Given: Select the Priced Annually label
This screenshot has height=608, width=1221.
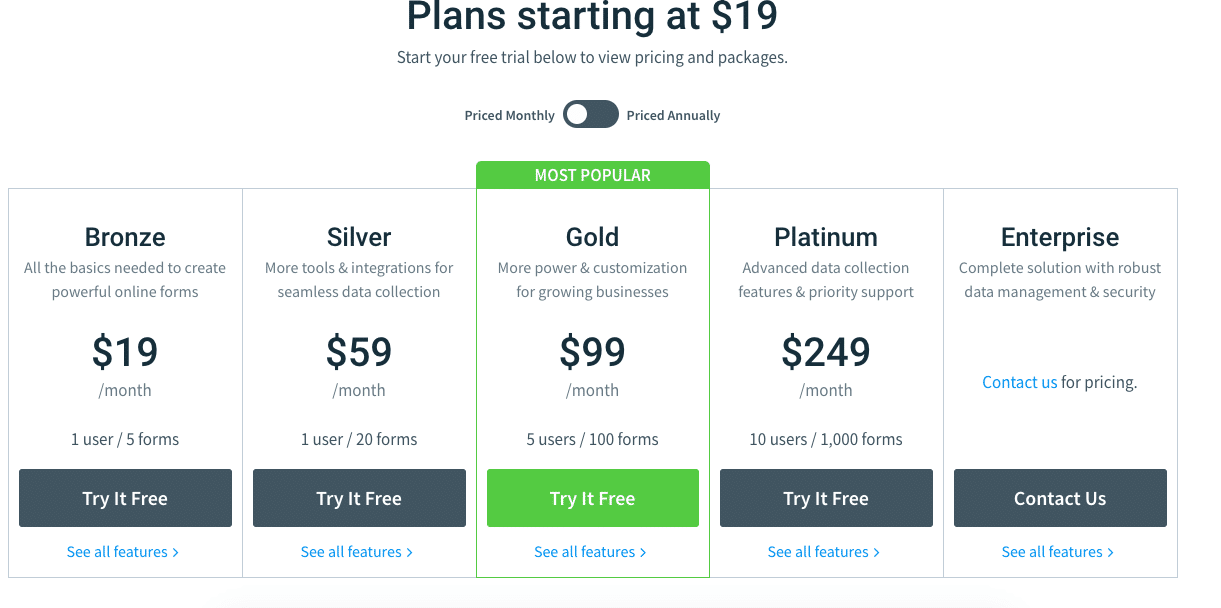Looking at the screenshot, I should click(x=673, y=116).
